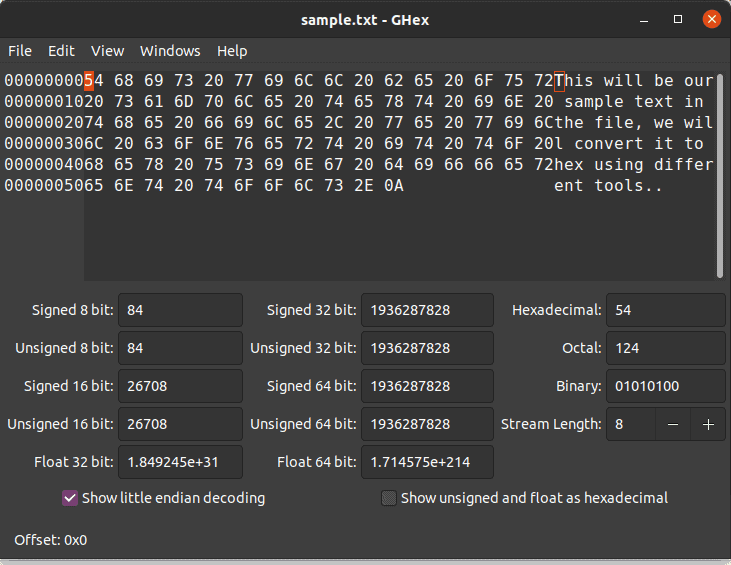Increase stream length with plus button
731x565 pixels.
tap(708, 424)
